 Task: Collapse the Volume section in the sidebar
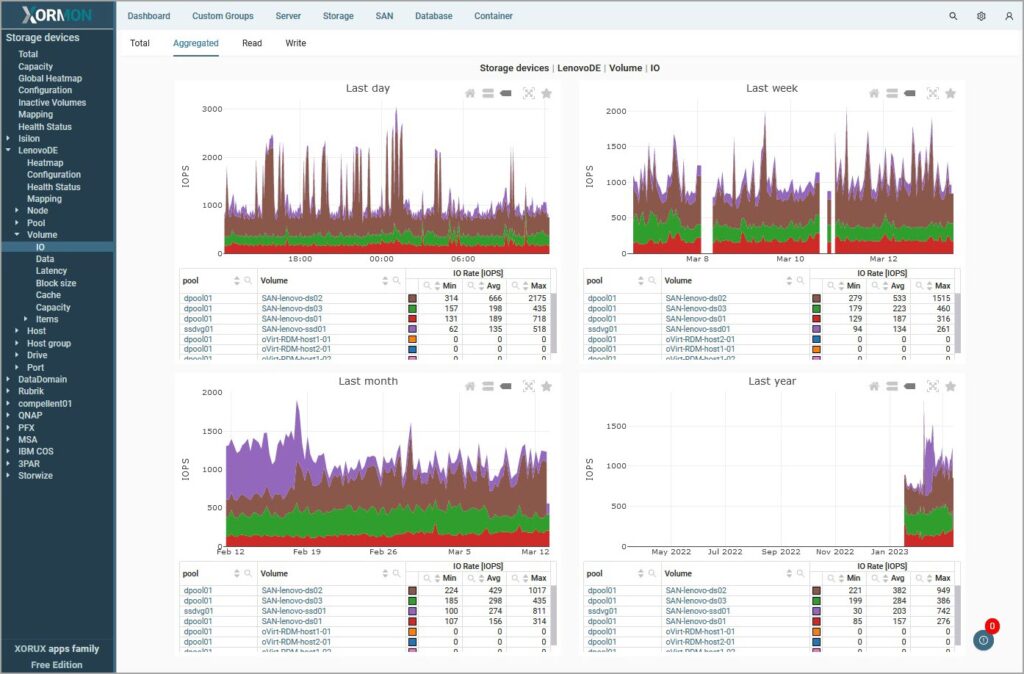pos(19,234)
